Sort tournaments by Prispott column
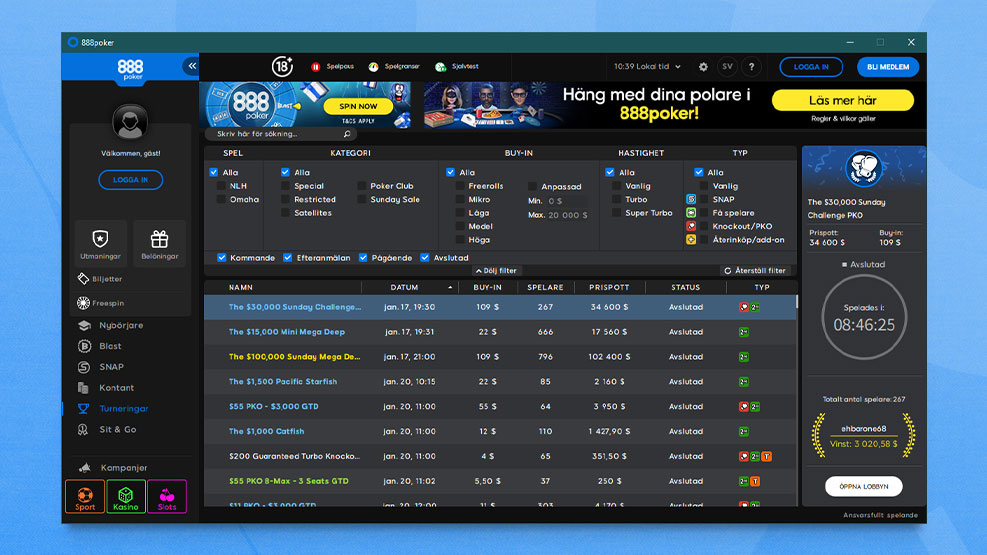 (x=609, y=287)
